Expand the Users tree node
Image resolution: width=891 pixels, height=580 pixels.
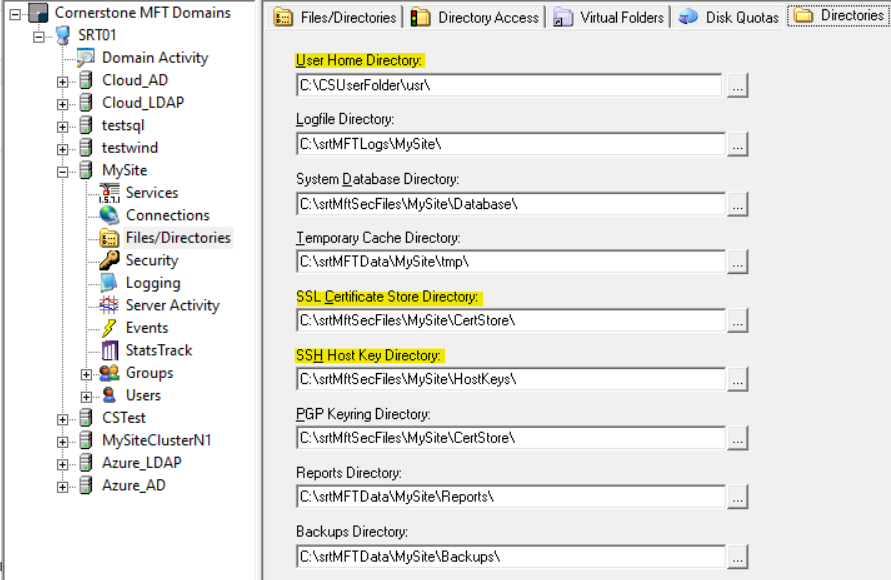(x=87, y=396)
